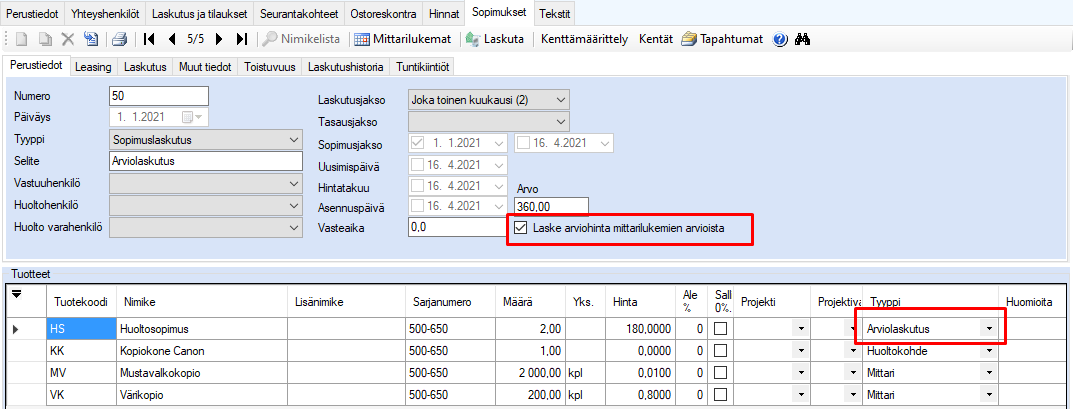1073x409 pixels.
Task: Switch to Laskutus ja tilaukset tab
Action: 201,13
